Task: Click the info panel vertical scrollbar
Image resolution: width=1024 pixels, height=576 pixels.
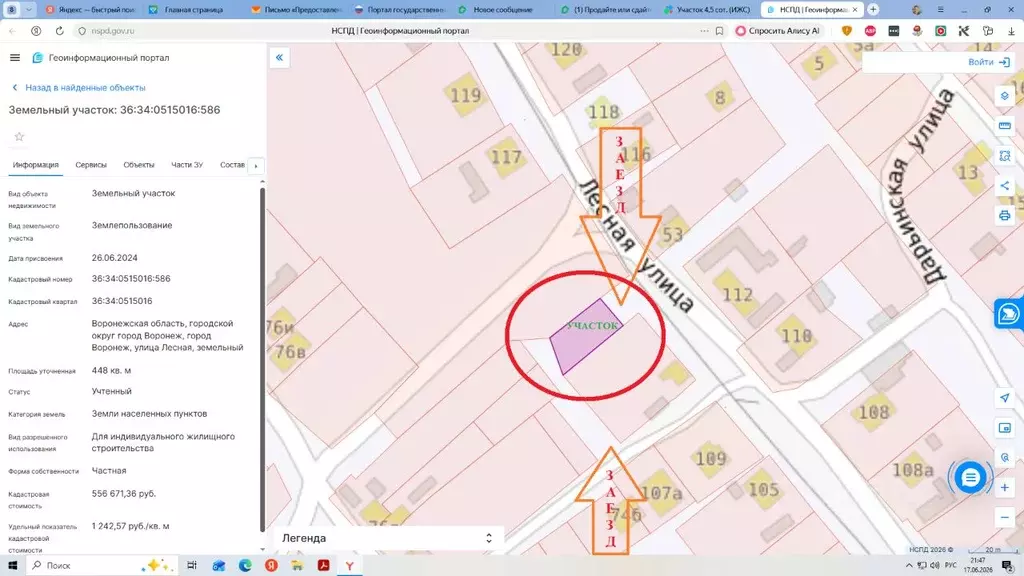Action: tap(263, 359)
